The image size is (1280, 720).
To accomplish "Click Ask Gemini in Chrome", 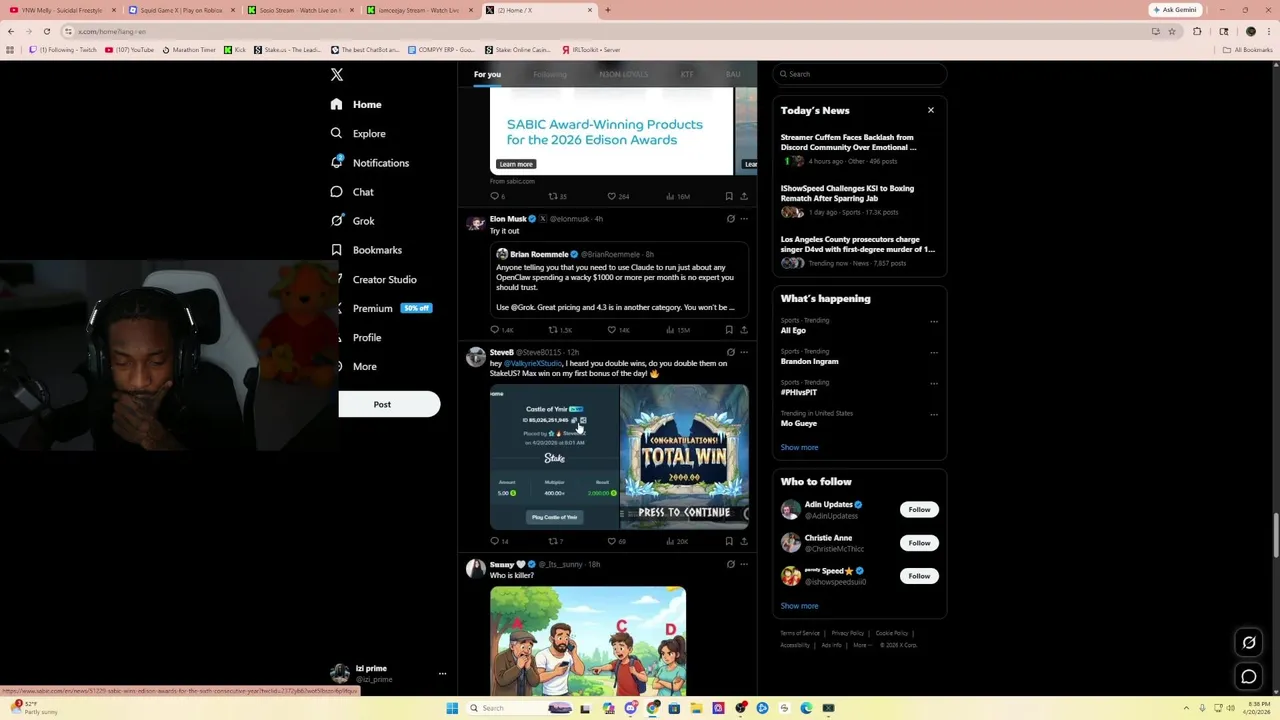I will click(x=1175, y=10).
